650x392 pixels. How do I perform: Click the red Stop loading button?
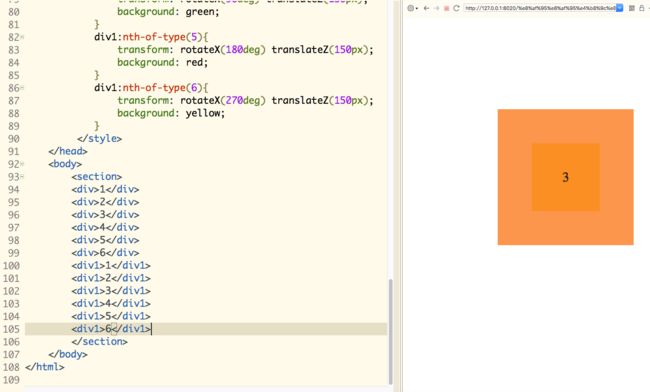(x=446, y=8)
